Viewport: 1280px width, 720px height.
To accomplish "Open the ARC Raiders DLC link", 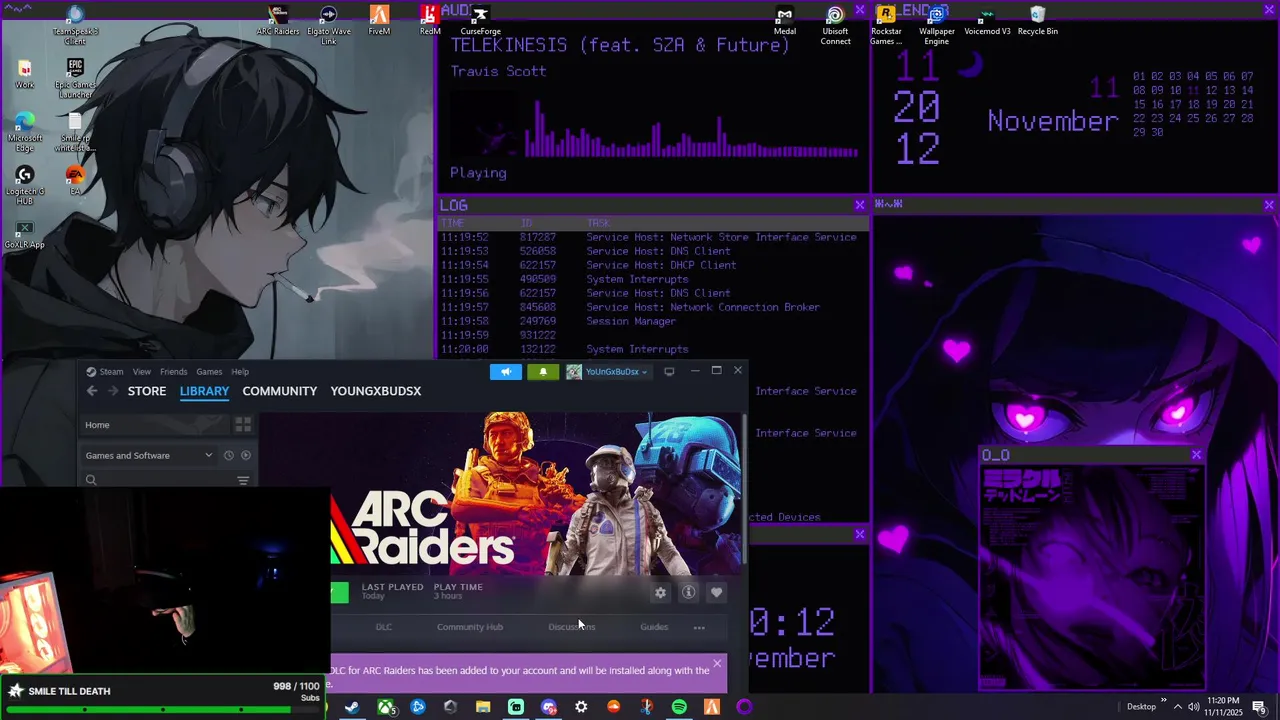I will click(383, 627).
